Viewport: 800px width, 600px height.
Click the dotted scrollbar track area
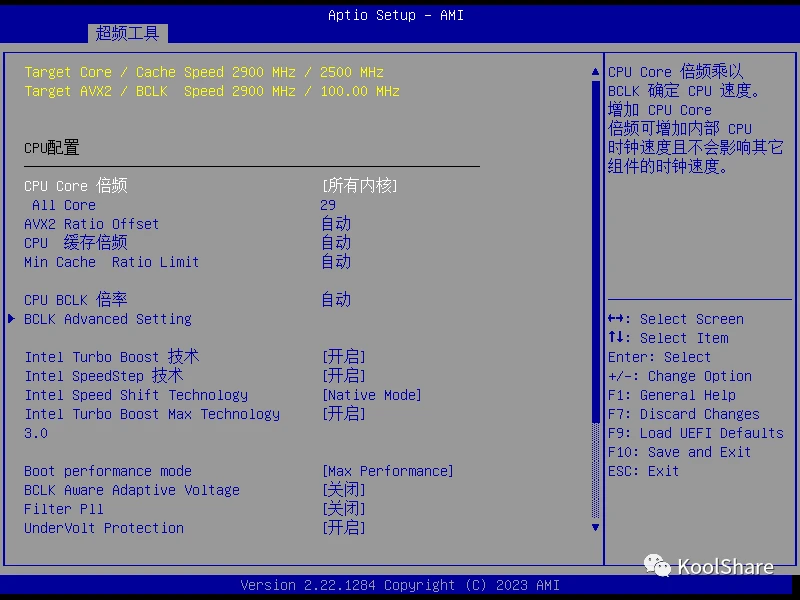coord(595,470)
